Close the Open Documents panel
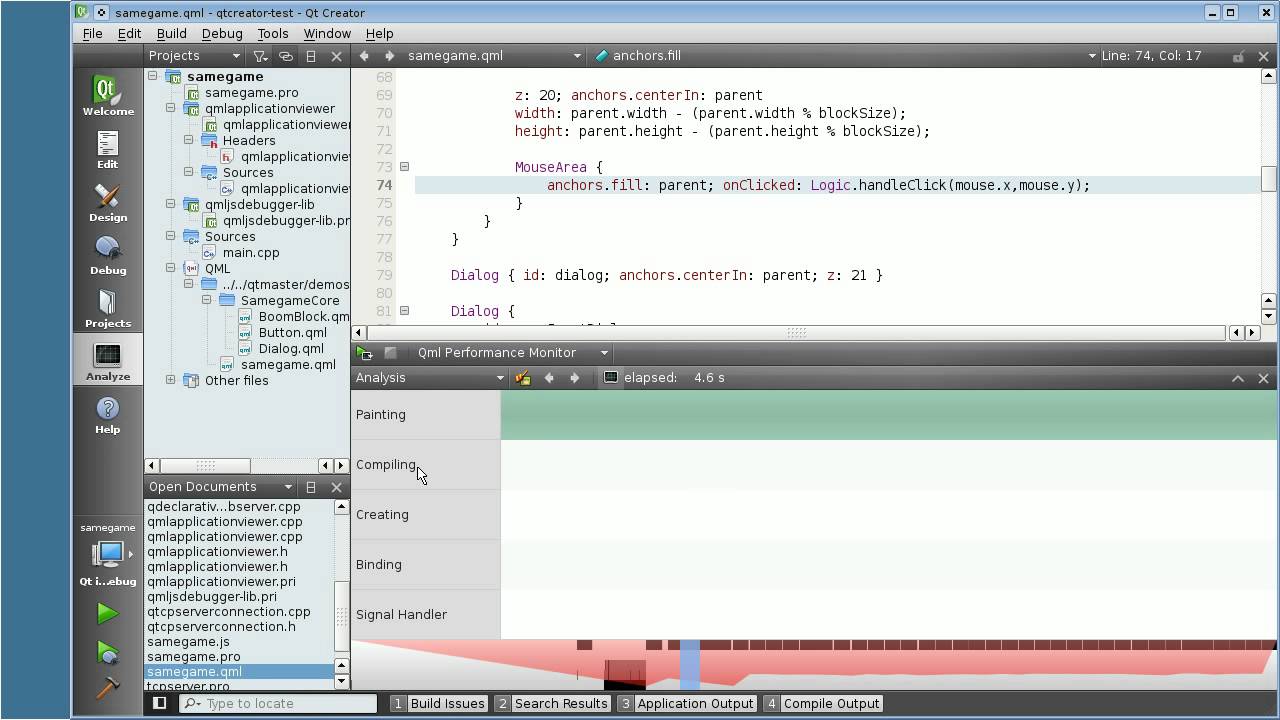The height and width of the screenshot is (720, 1280). 336,487
